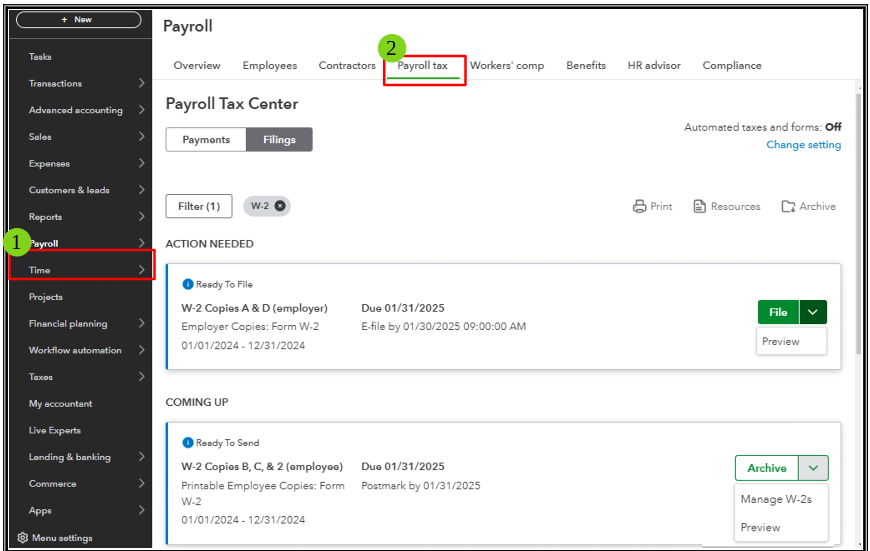Remove the W-2 filter chip

tap(280, 206)
